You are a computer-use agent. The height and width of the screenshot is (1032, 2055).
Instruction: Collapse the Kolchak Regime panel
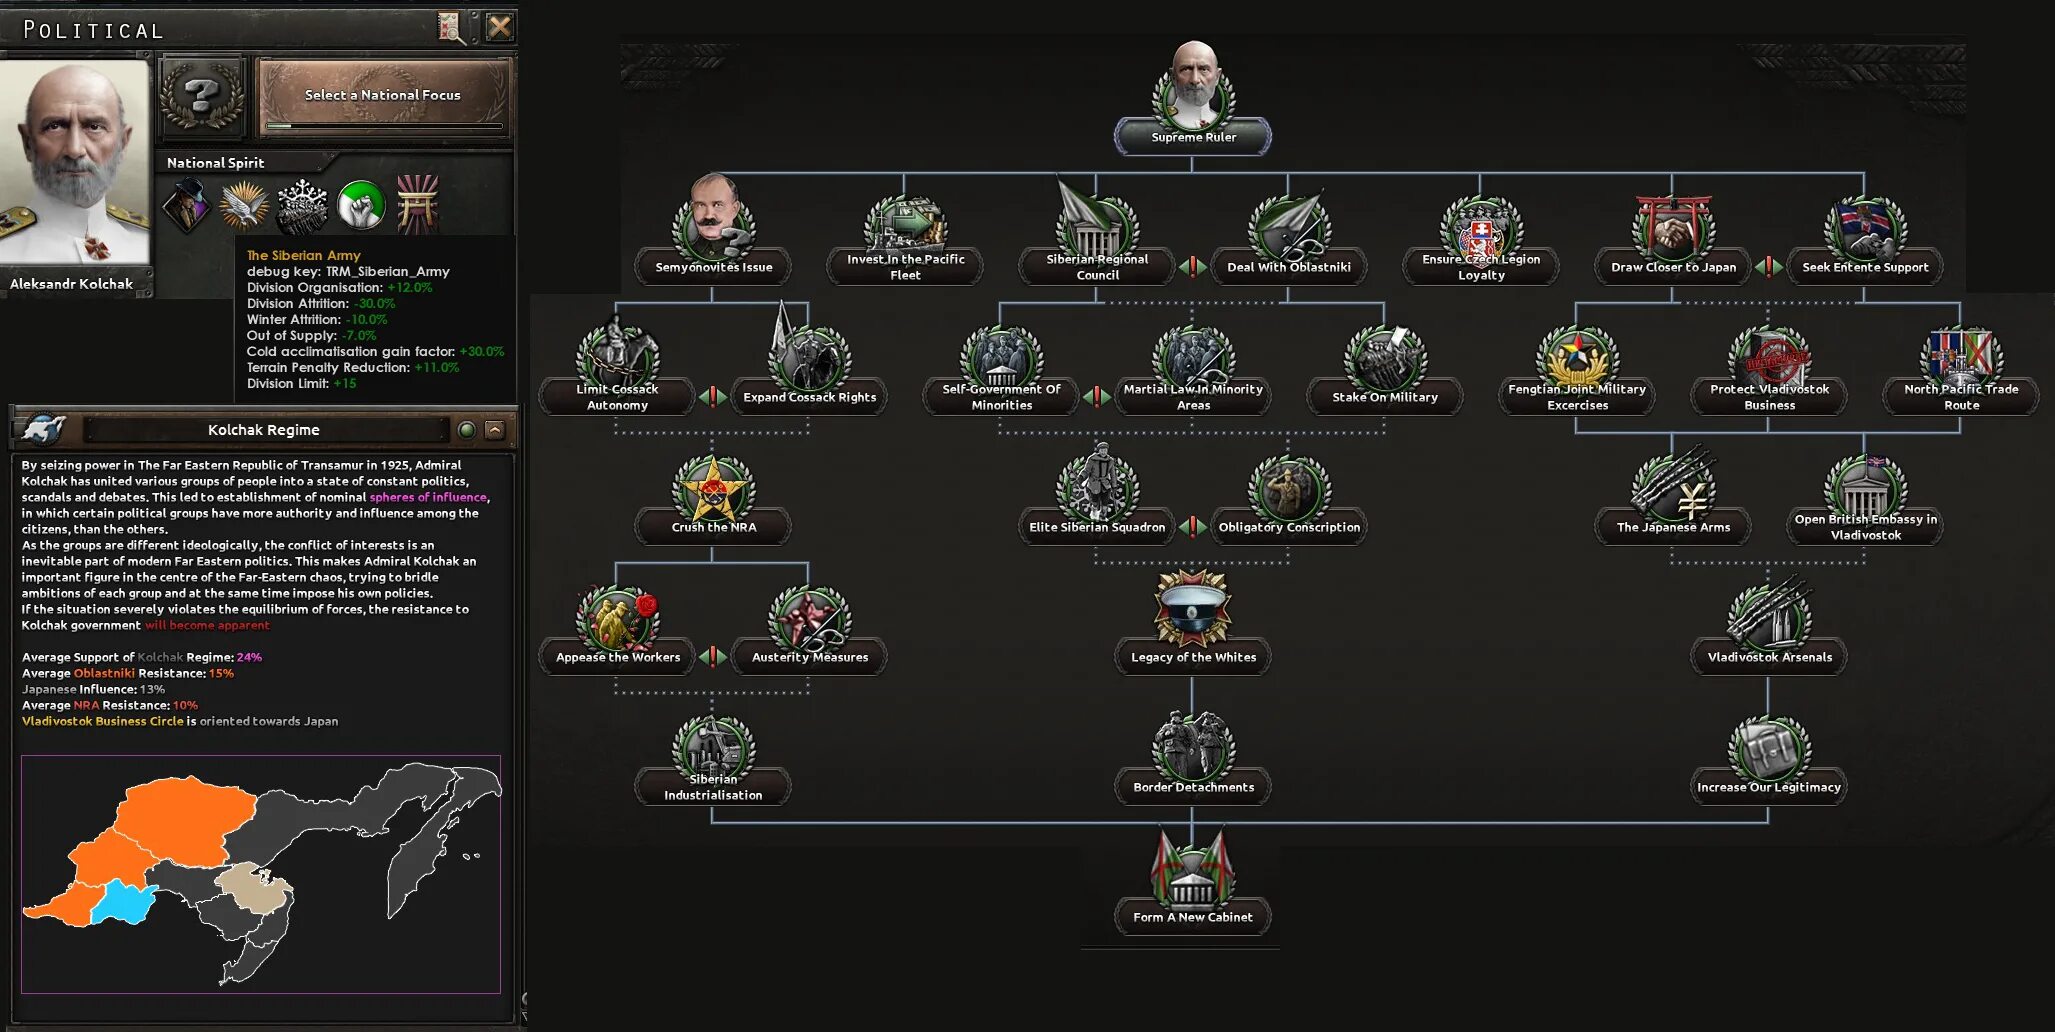click(x=494, y=430)
